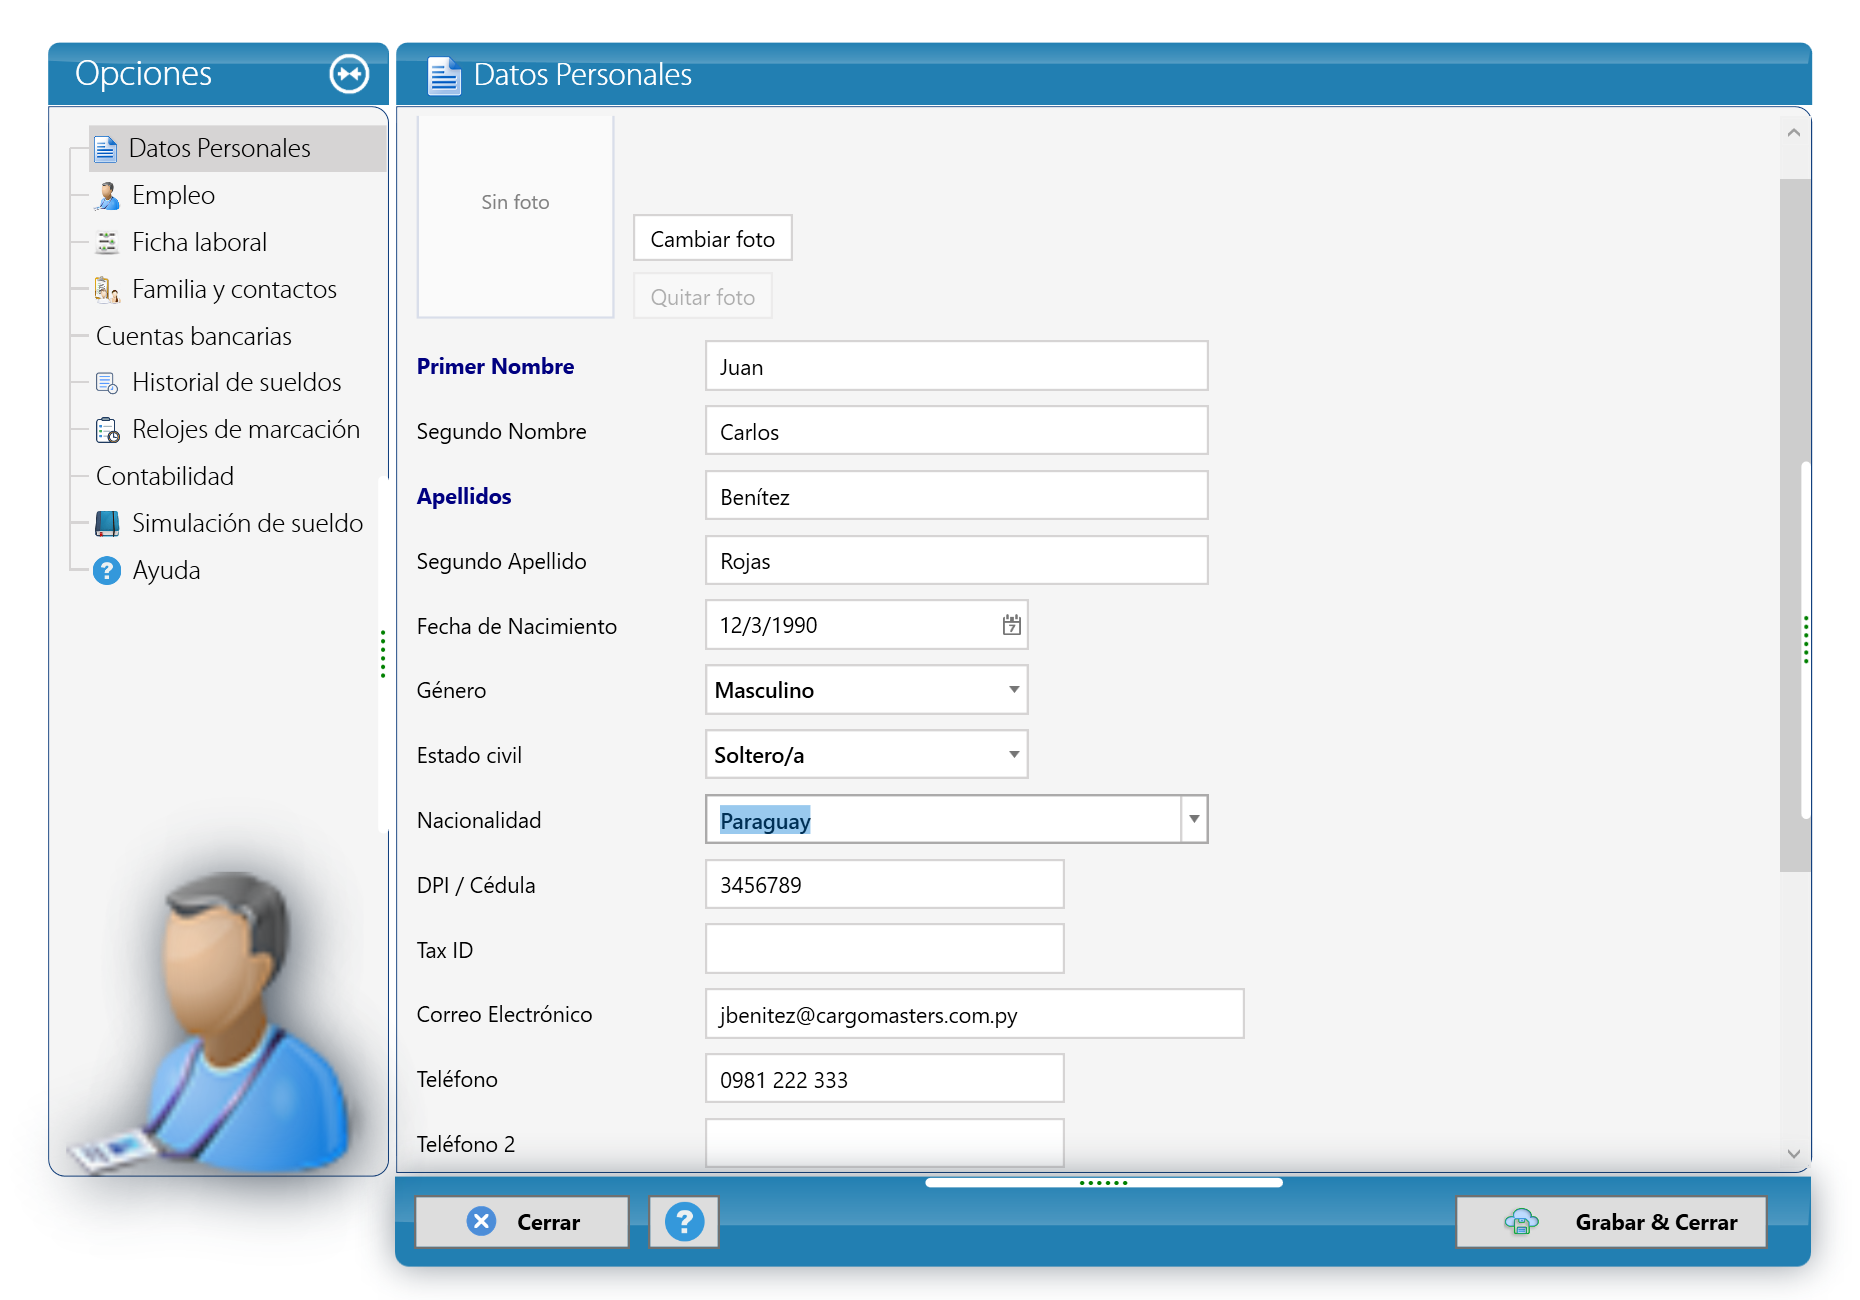Go to Relojes de marcación
The height and width of the screenshot is (1300, 1860).
[246, 430]
